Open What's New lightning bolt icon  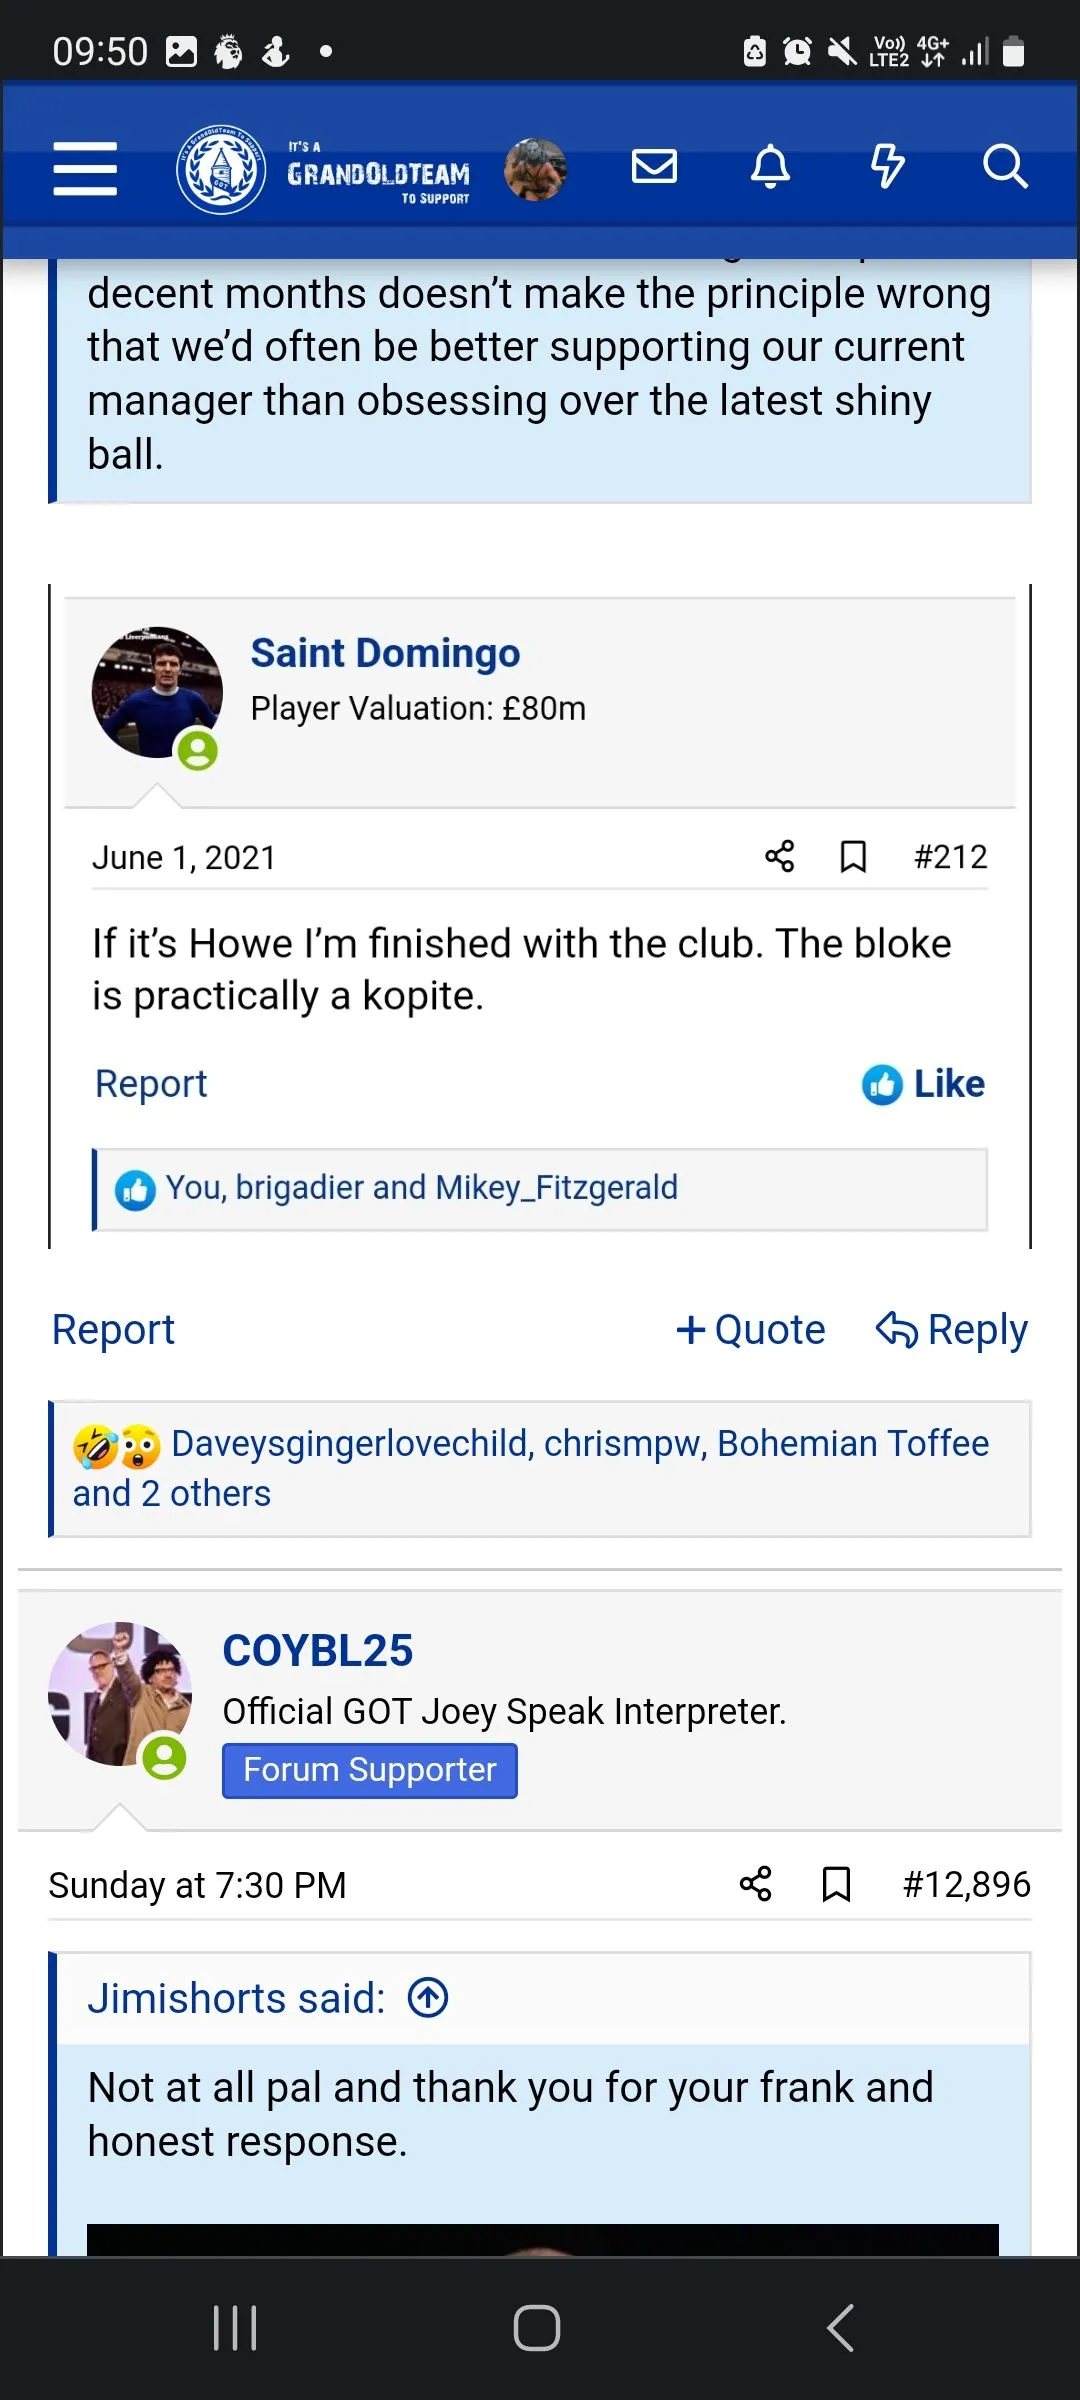tap(887, 167)
